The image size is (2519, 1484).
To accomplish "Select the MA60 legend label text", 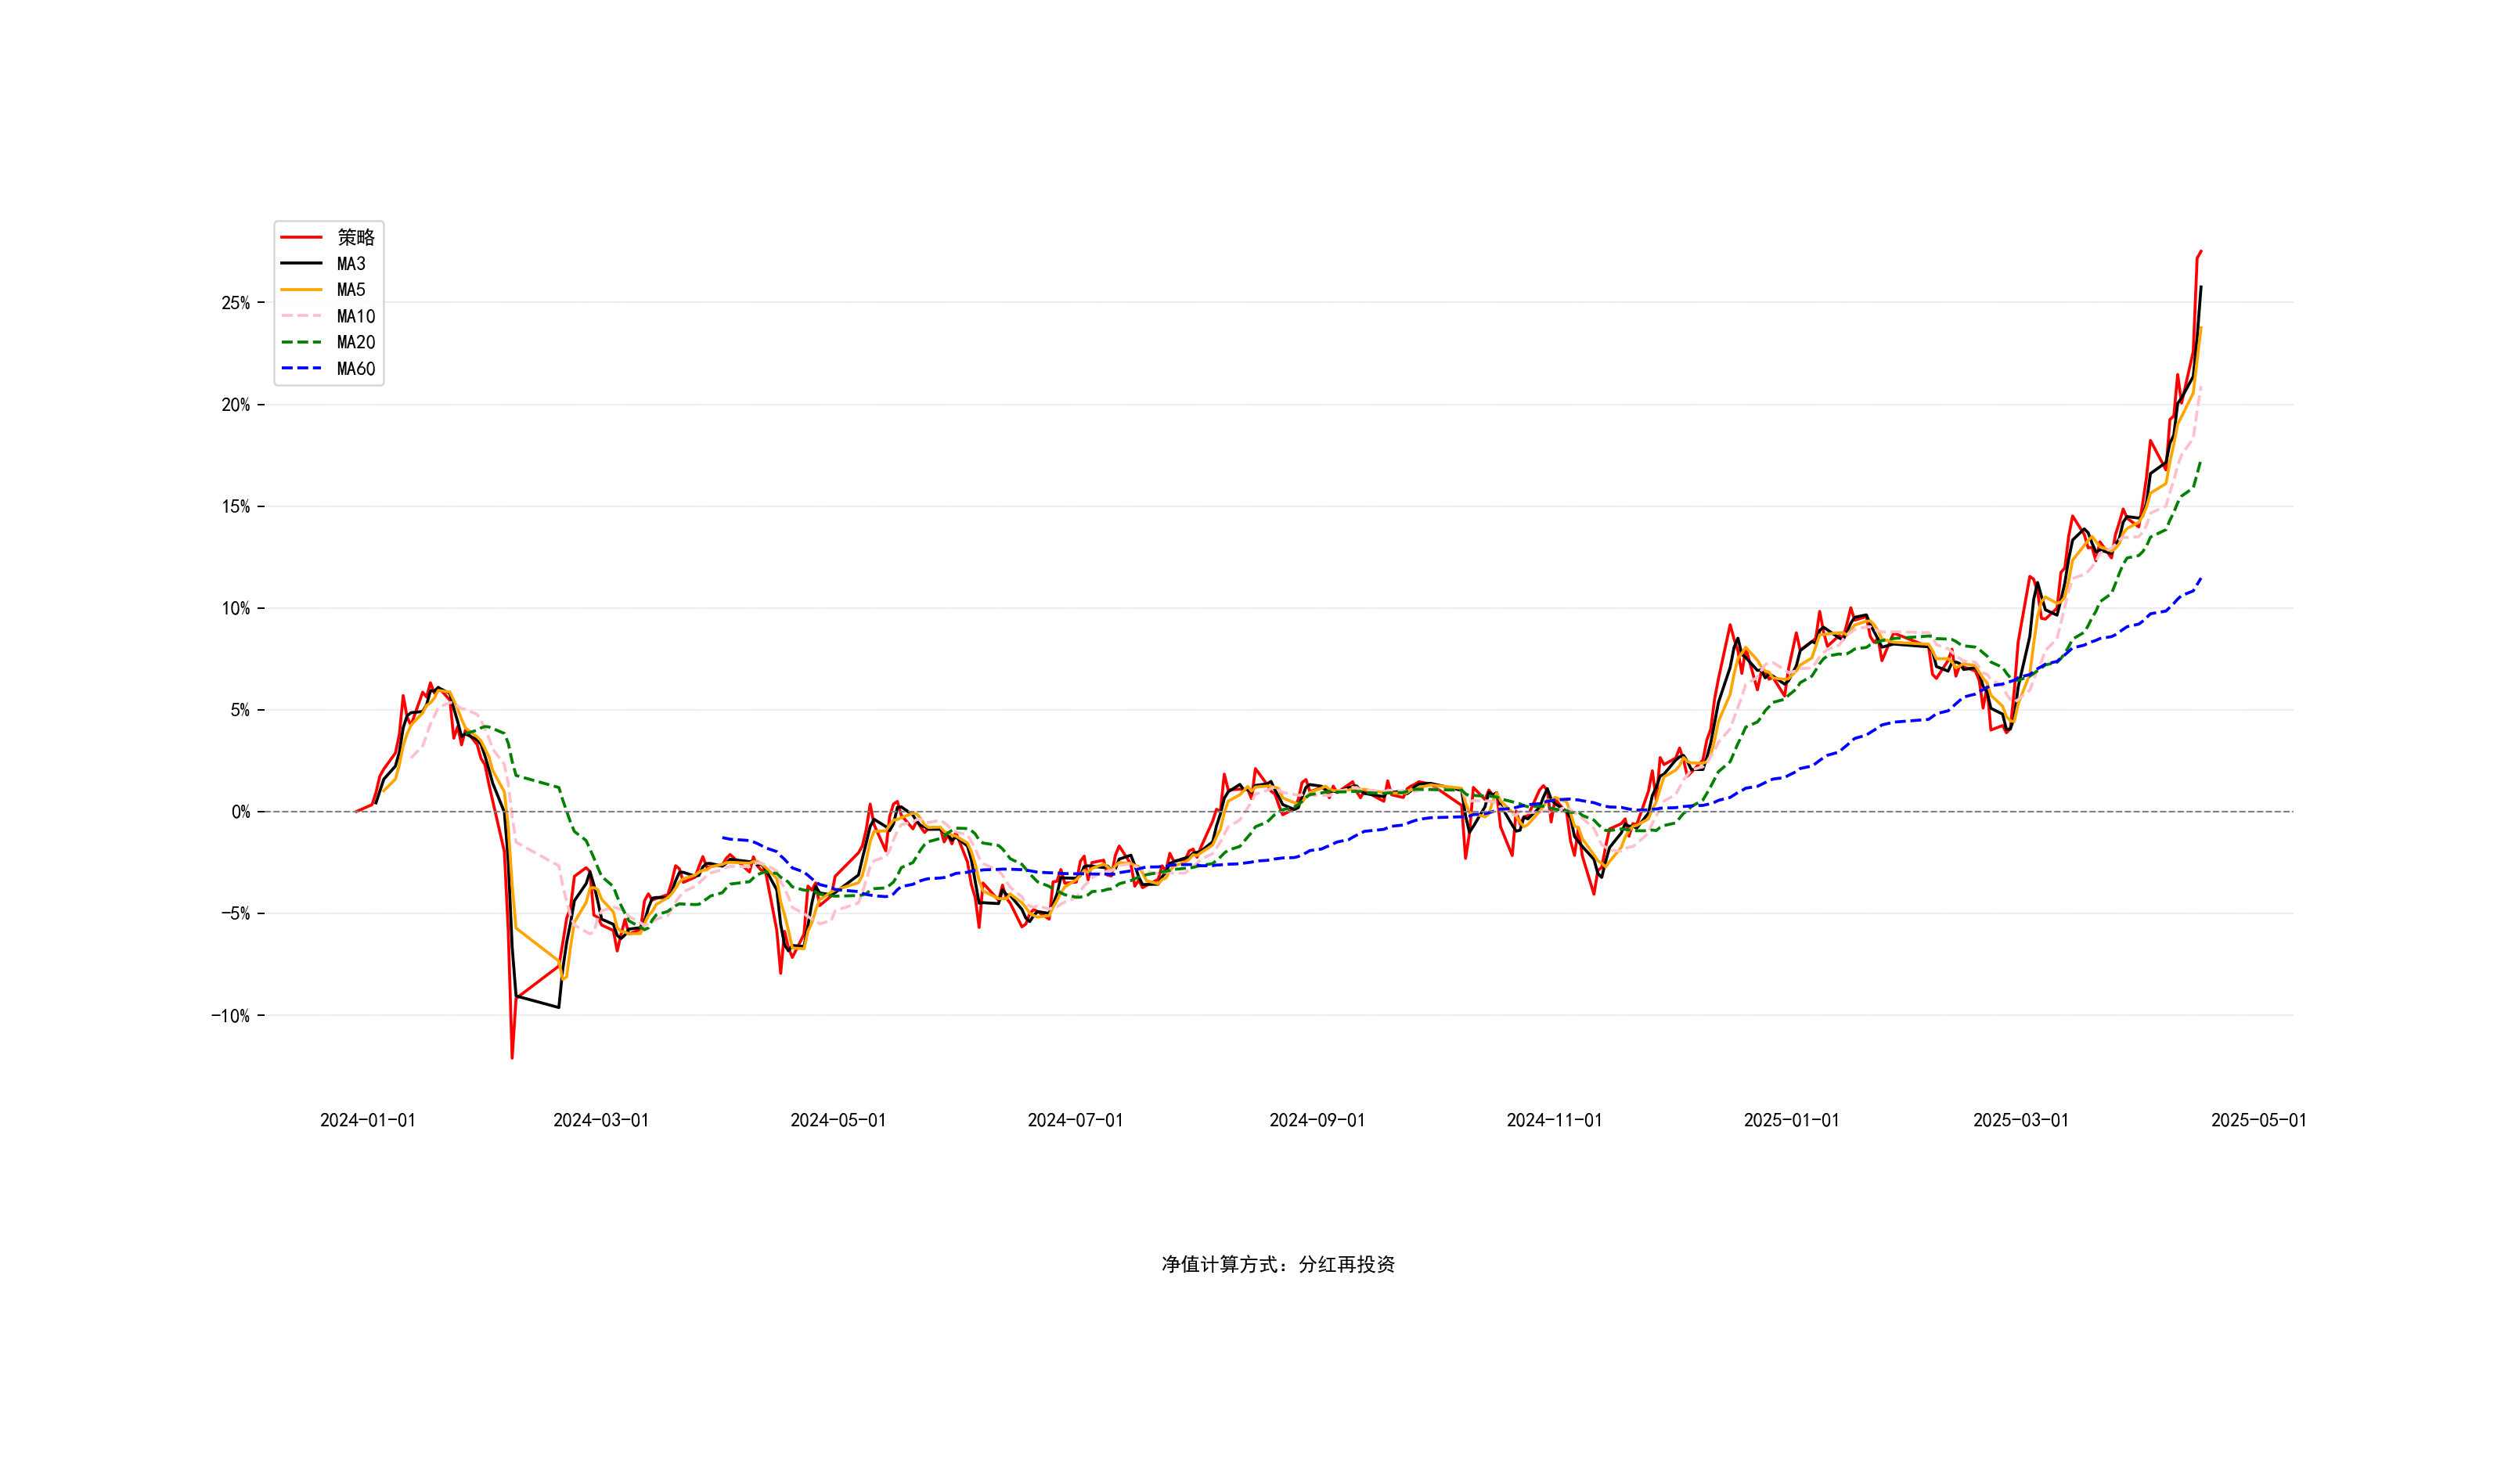I will (356, 369).
